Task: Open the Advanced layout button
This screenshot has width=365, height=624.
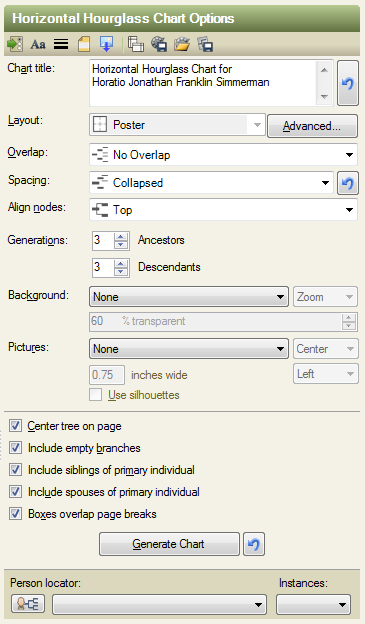Action: 312,126
